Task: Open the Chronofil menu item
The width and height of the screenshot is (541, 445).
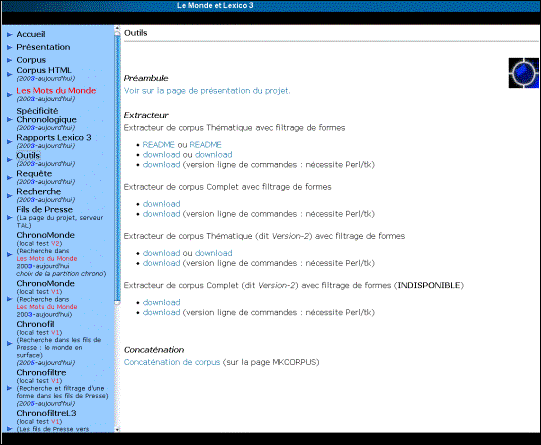Action: tap(35, 324)
